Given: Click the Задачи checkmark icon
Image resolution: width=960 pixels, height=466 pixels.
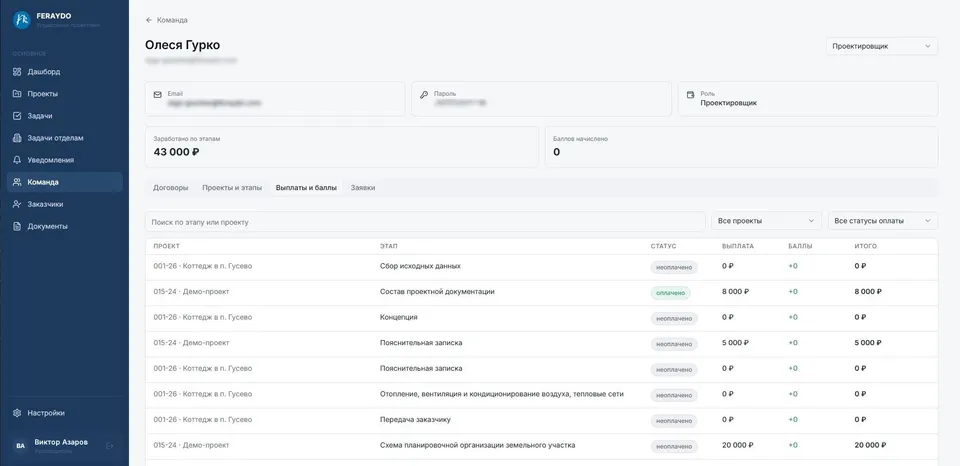Looking at the screenshot, I should pyautogui.click(x=17, y=116).
